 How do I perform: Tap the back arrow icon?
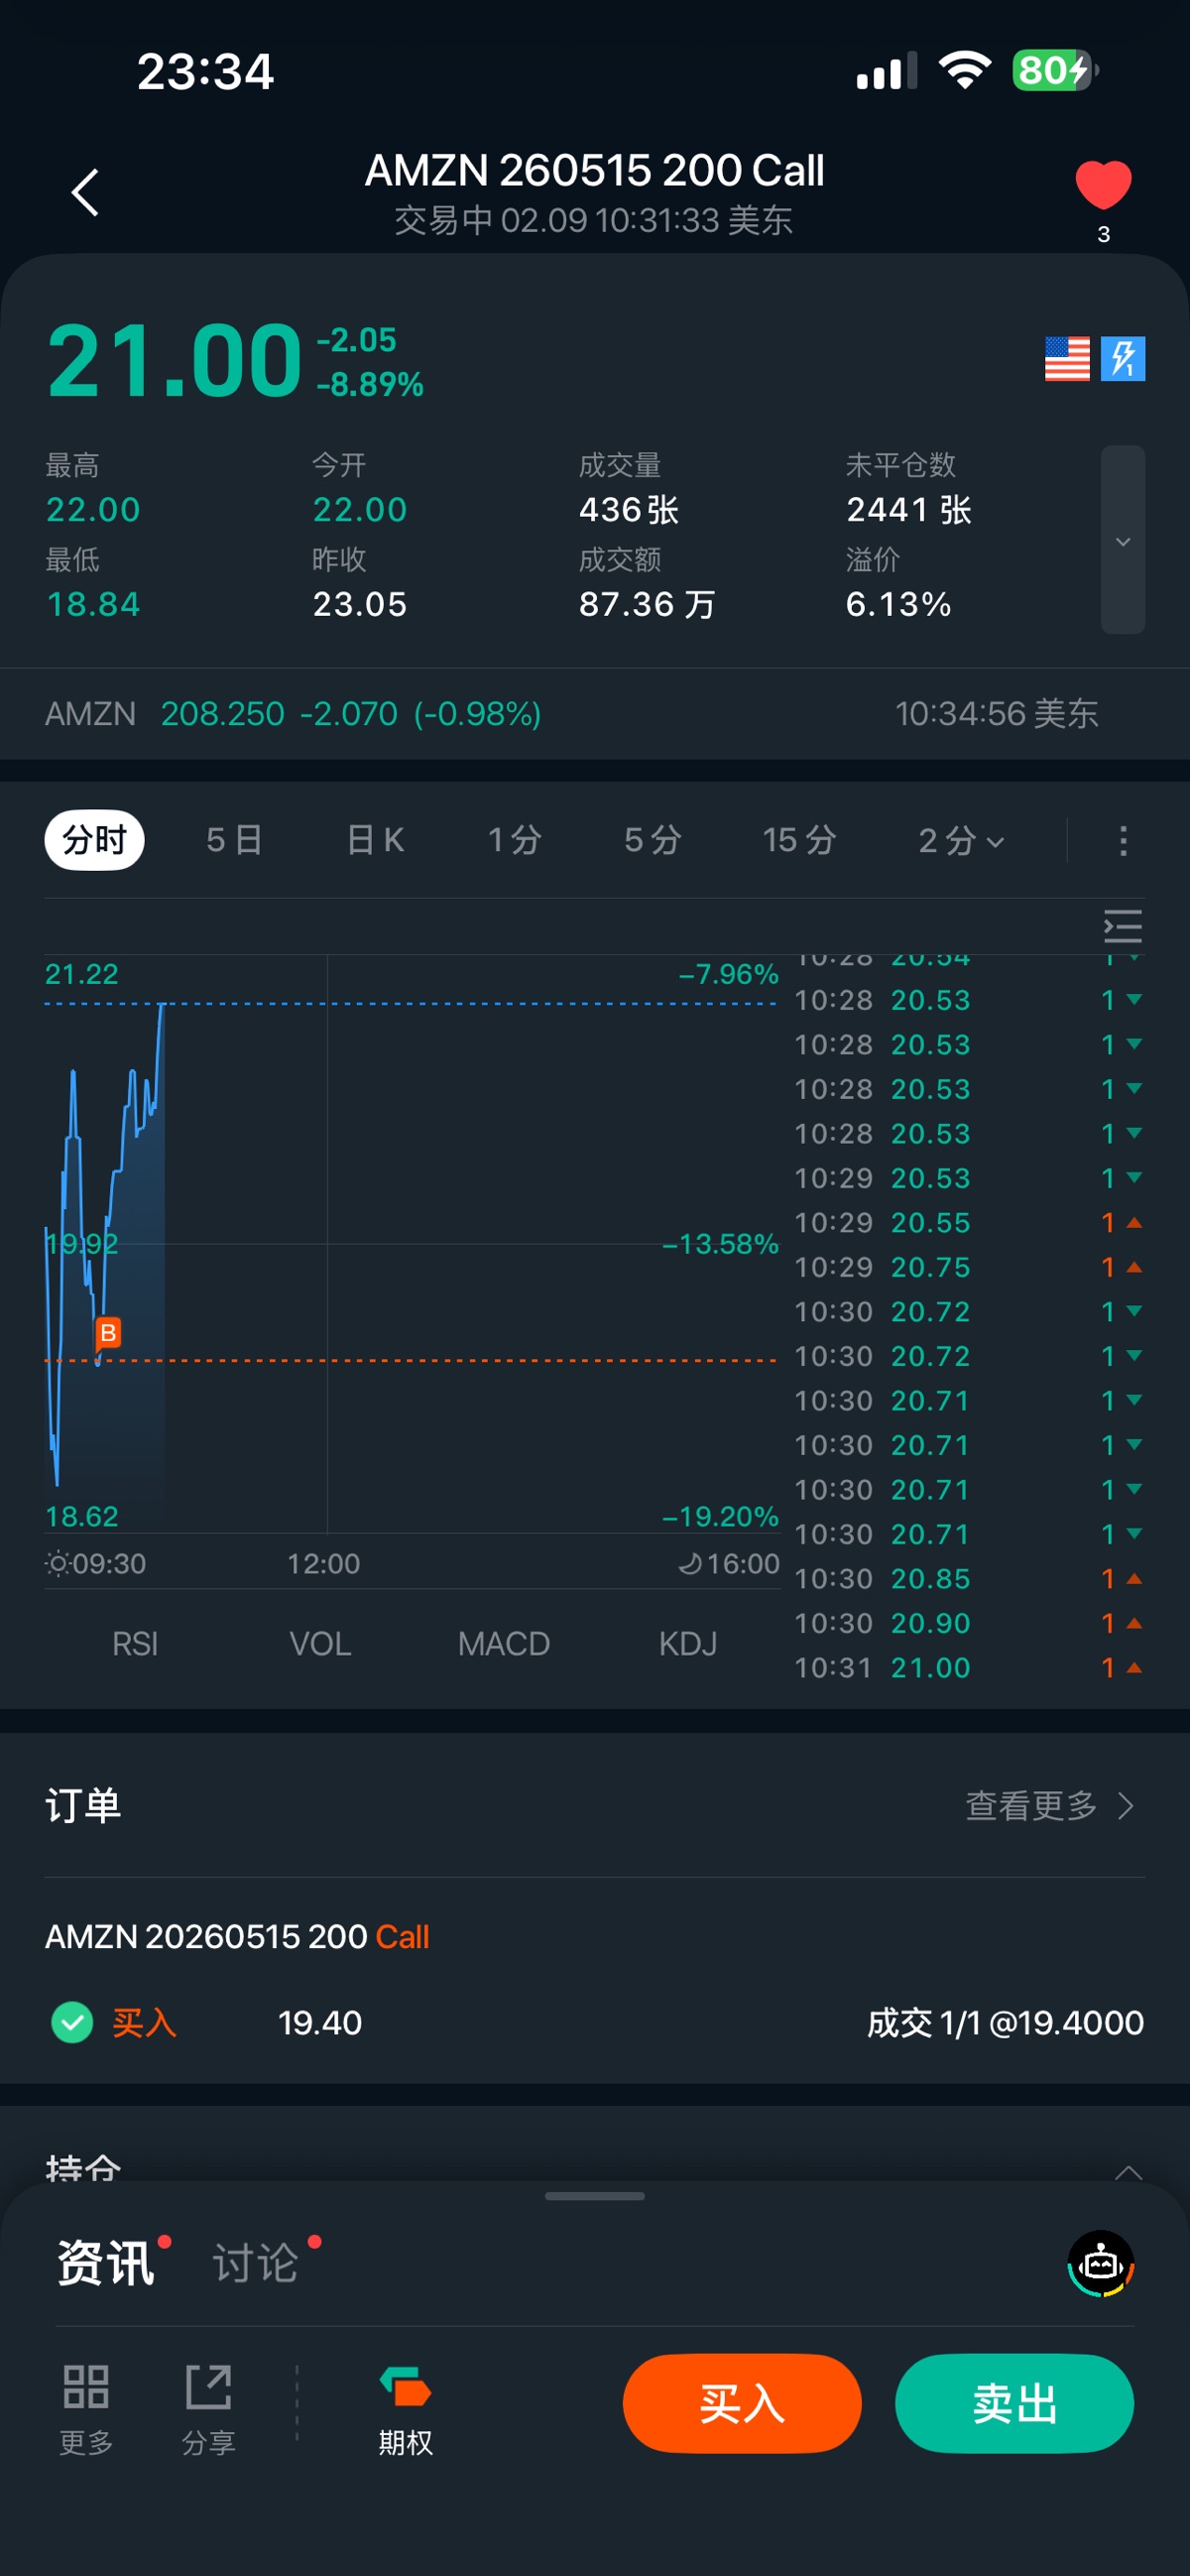point(86,192)
